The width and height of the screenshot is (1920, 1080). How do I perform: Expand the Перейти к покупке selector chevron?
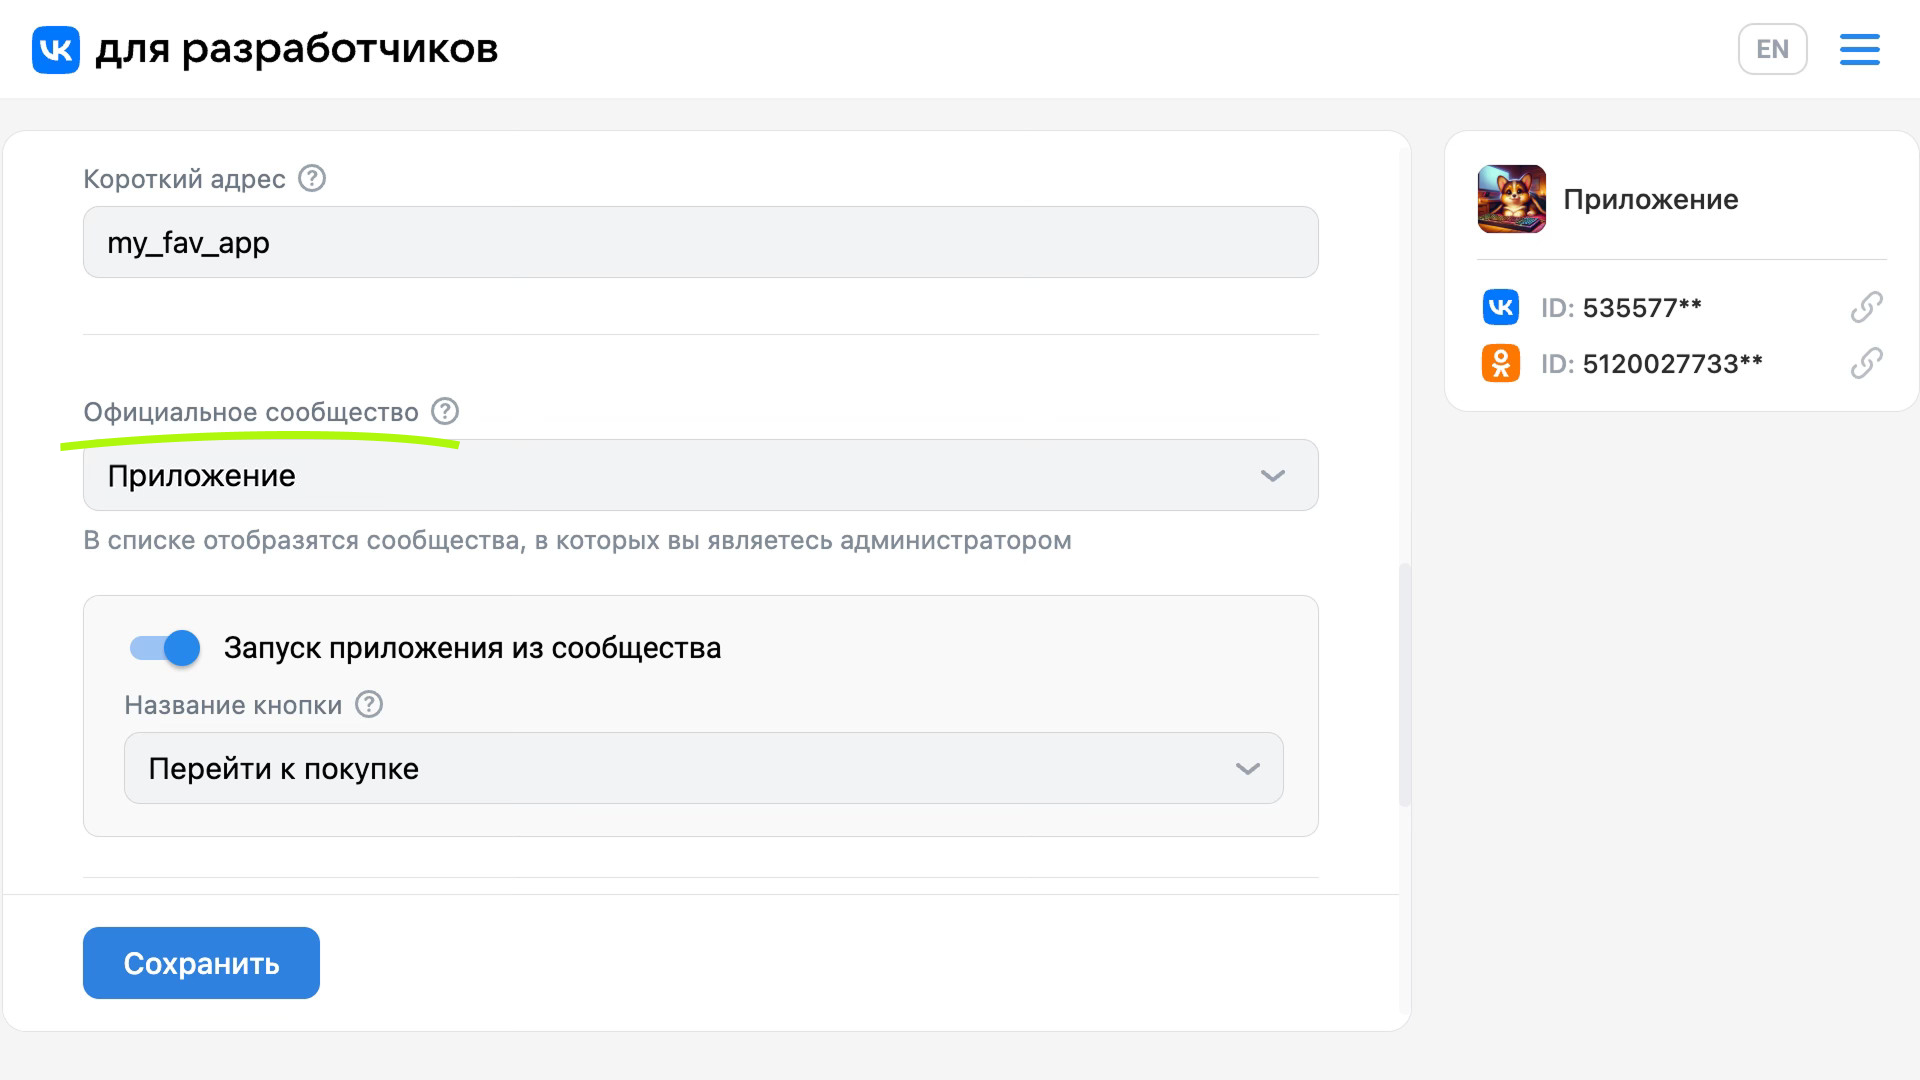coord(1246,768)
